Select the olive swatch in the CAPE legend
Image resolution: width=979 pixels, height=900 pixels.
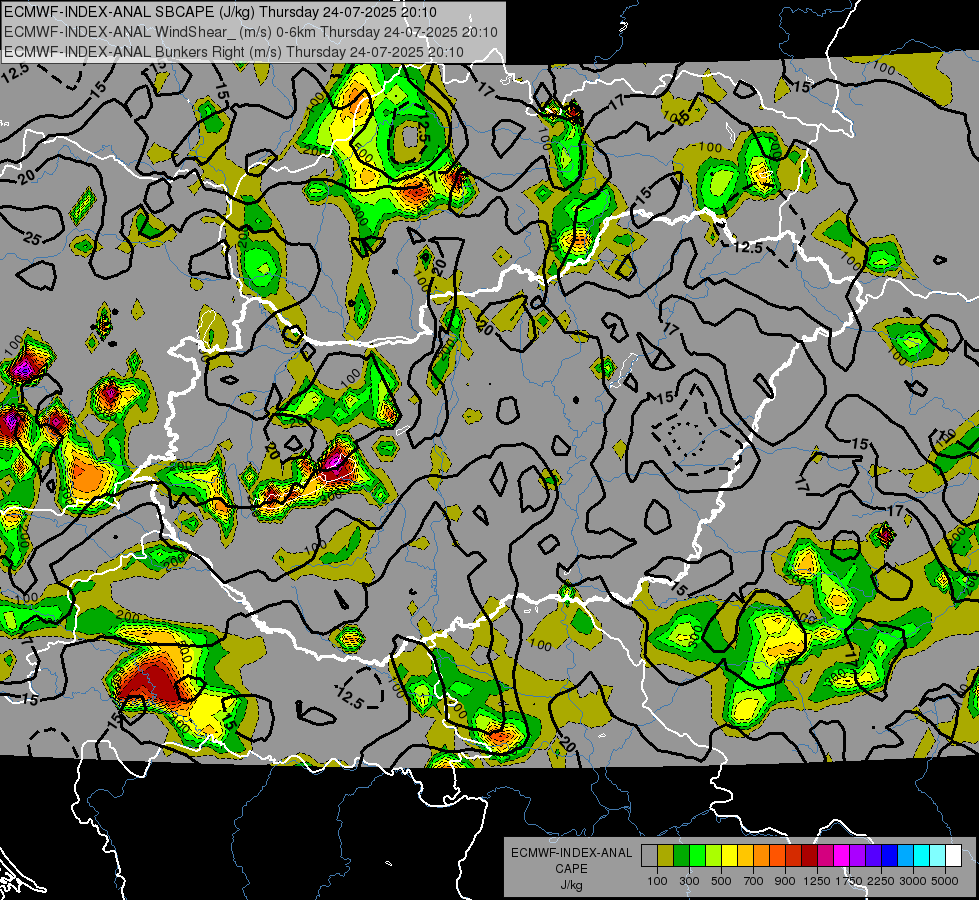[x=666, y=856]
